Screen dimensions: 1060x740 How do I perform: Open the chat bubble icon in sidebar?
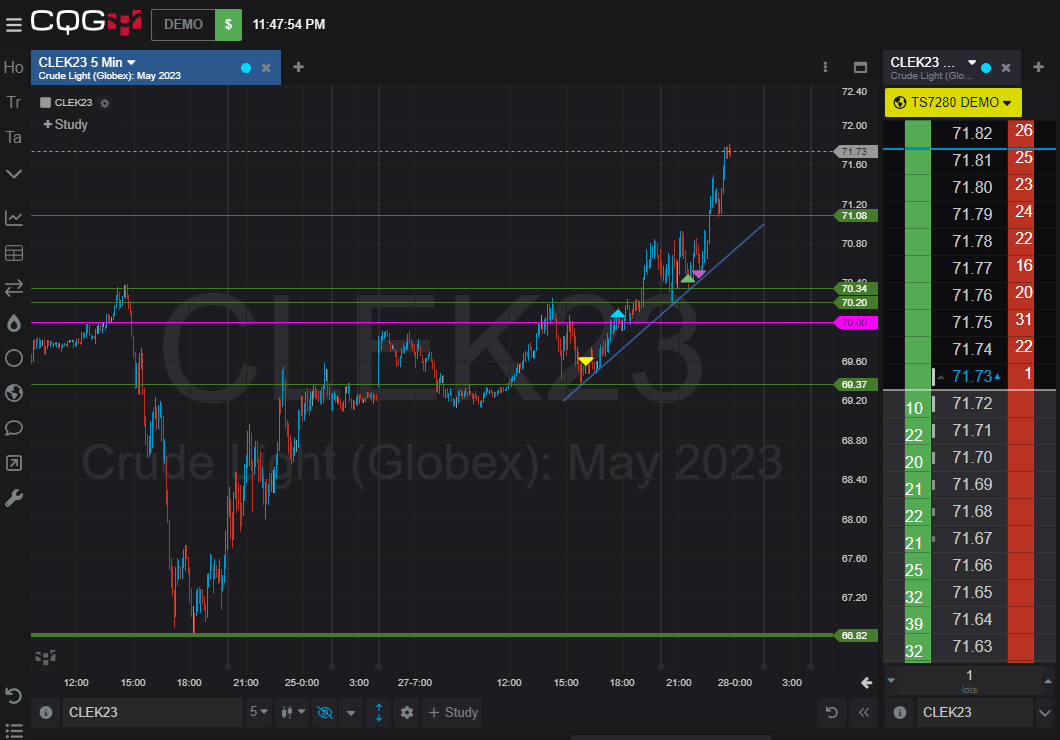click(14, 428)
